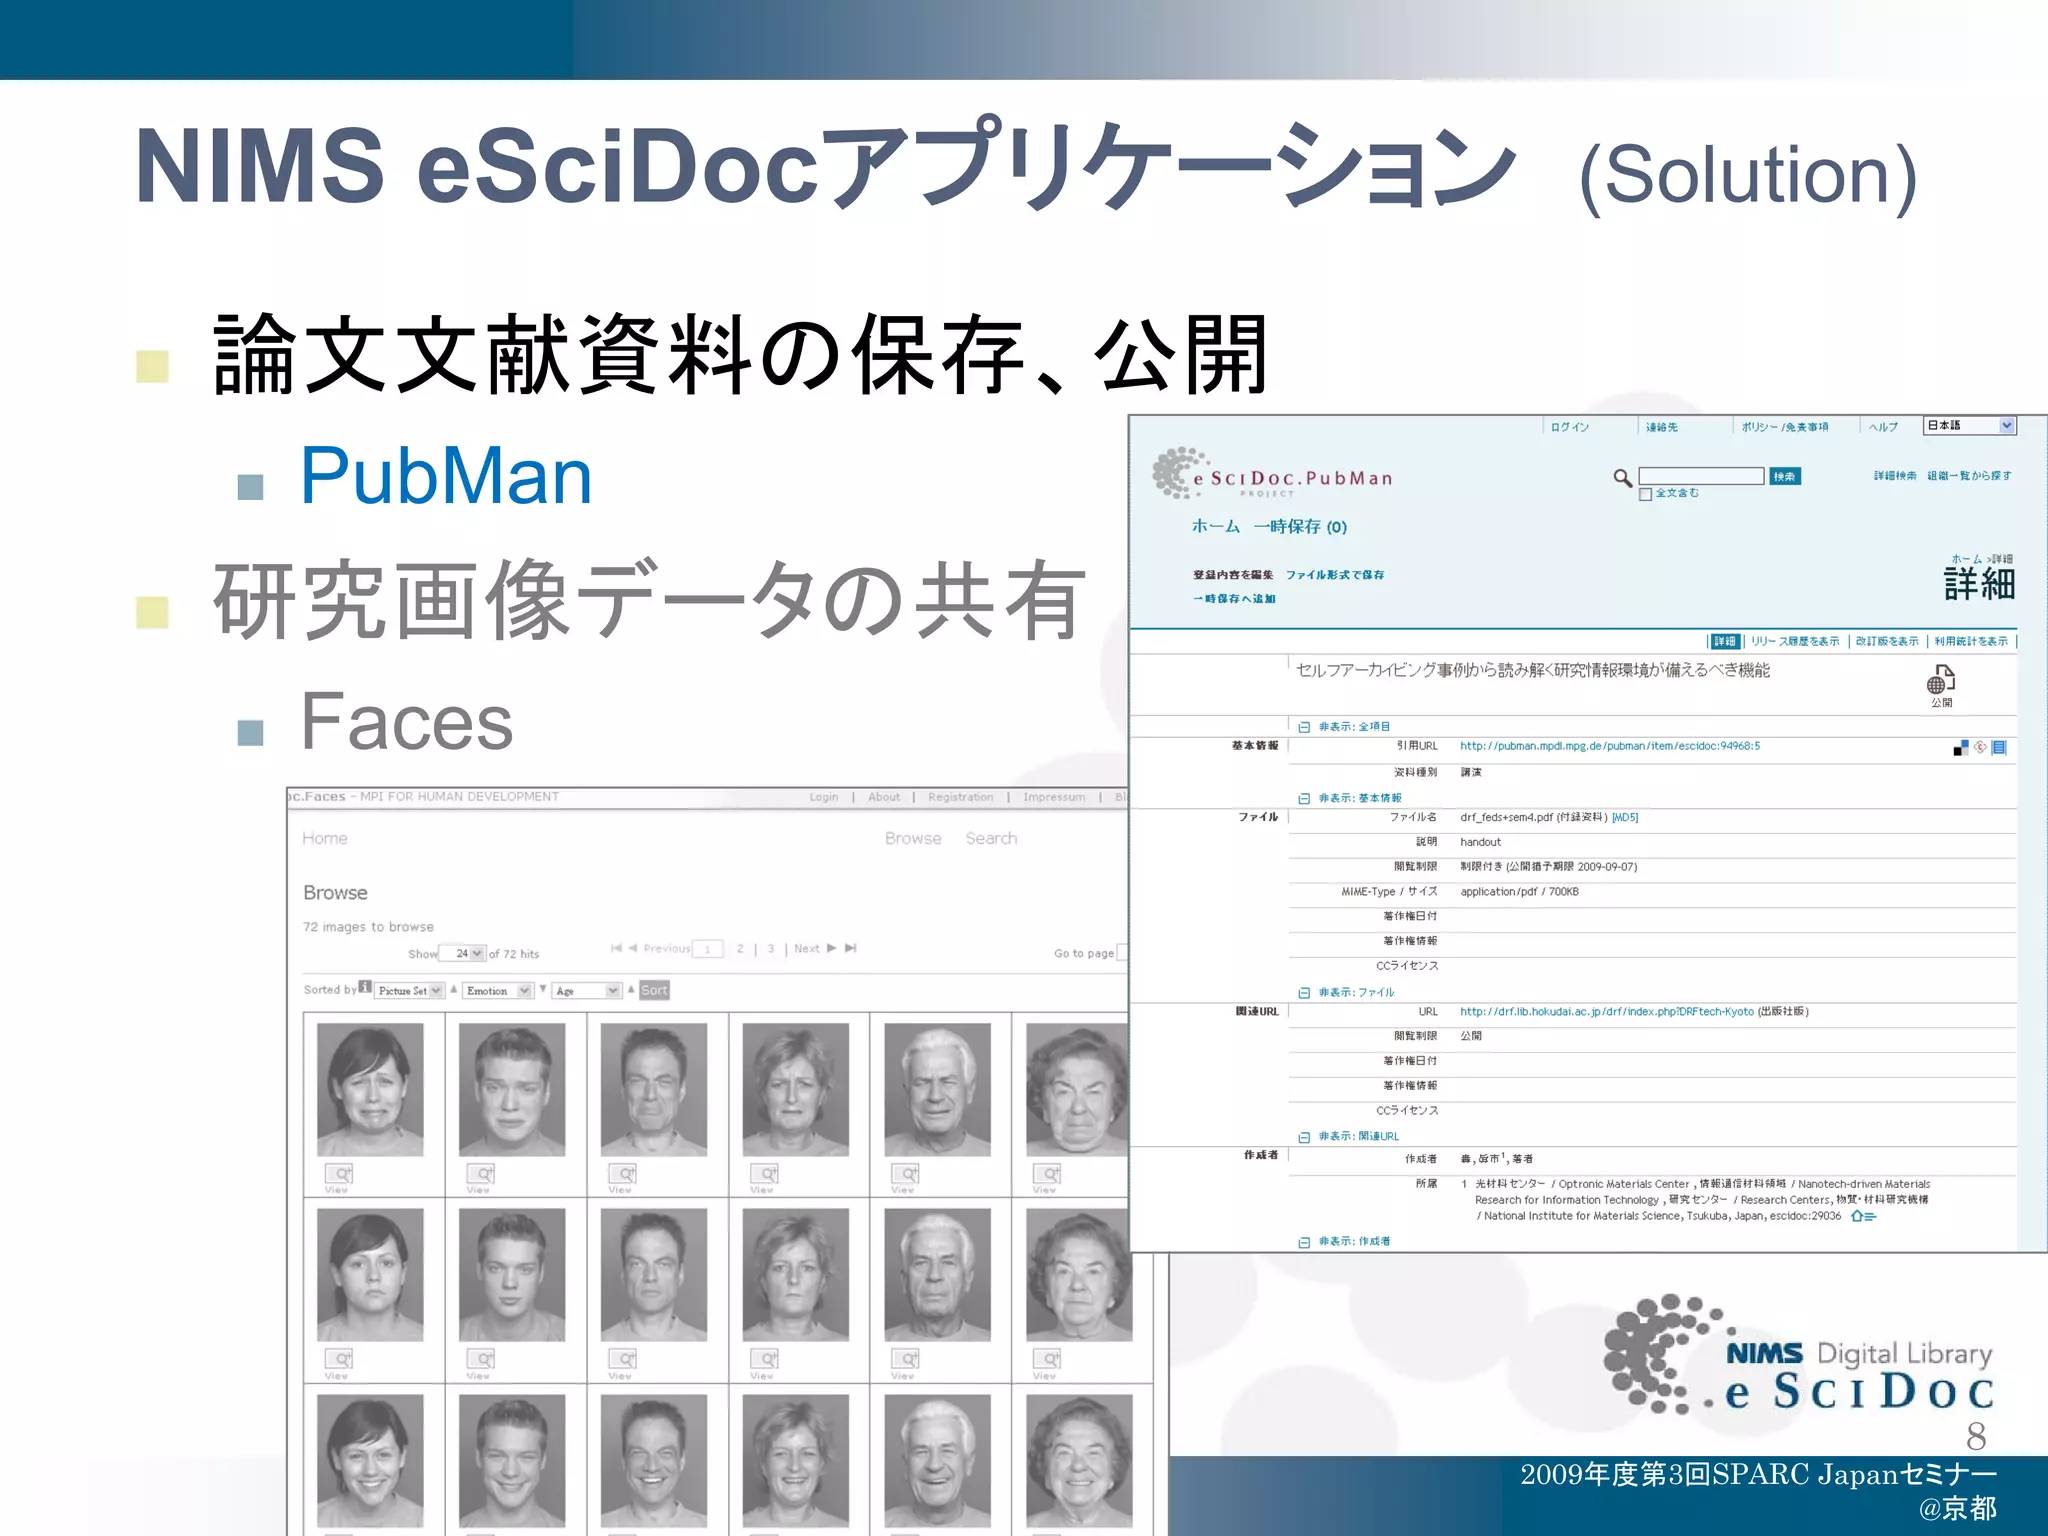Open the Emotion sort dropdown
The height and width of the screenshot is (1536, 2048).
[x=497, y=990]
